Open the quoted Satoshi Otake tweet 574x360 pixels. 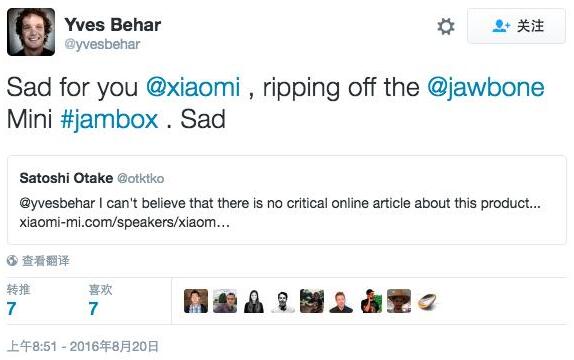pos(287,200)
